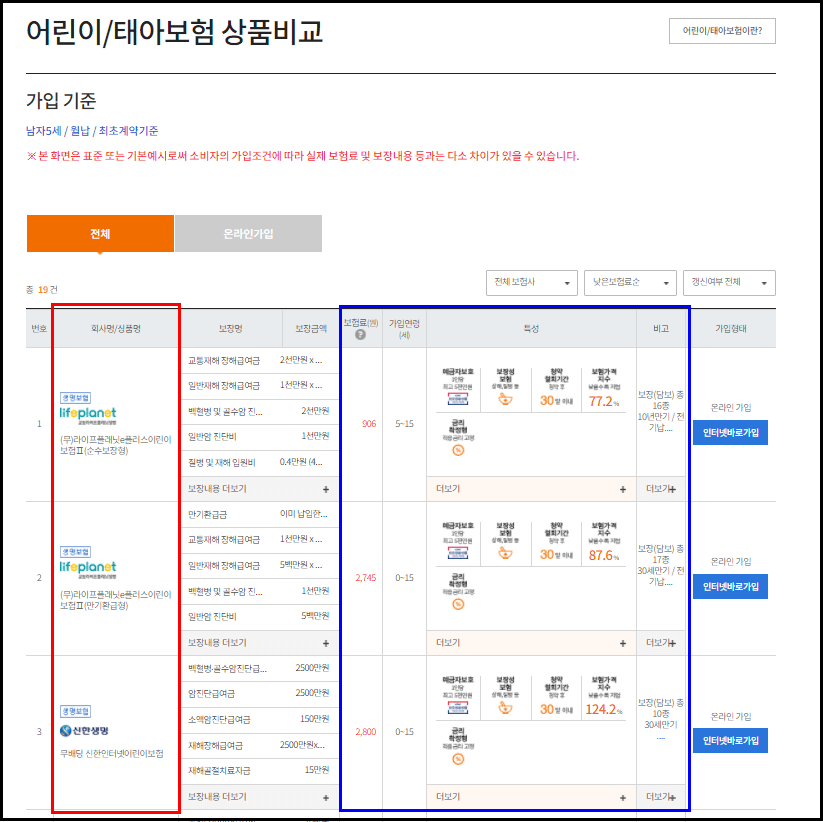823x822 pixels.
Task: Select the 전체 tab
Action: (99, 232)
